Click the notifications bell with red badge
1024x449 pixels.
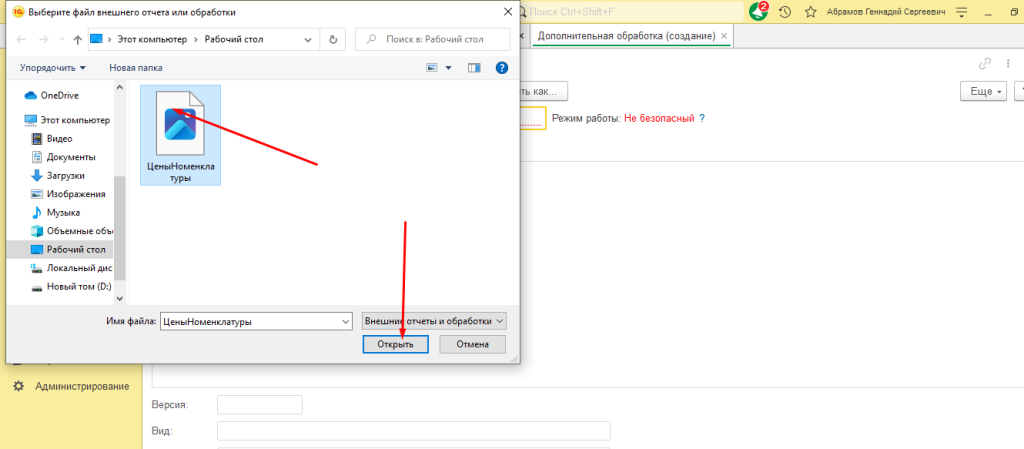(x=759, y=12)
